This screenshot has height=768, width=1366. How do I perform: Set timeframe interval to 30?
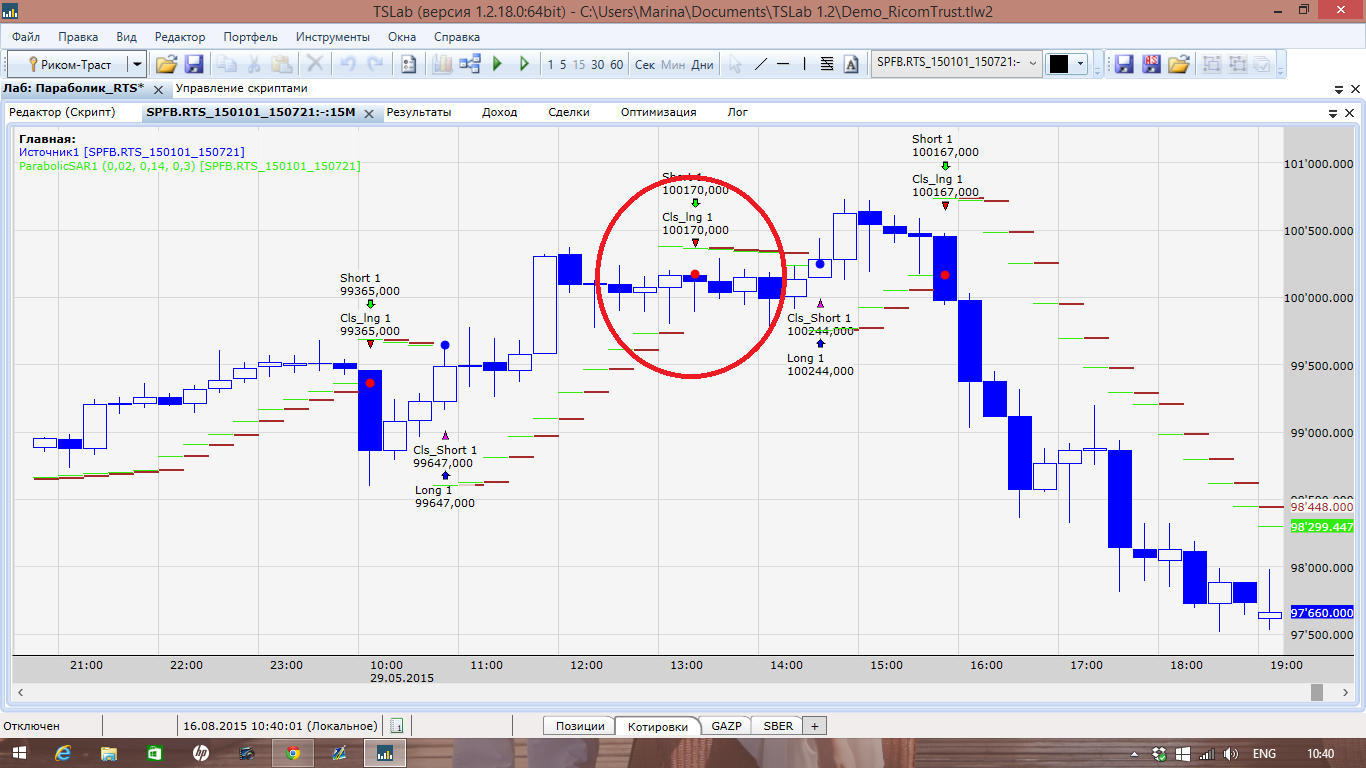[x=597, y=65]
